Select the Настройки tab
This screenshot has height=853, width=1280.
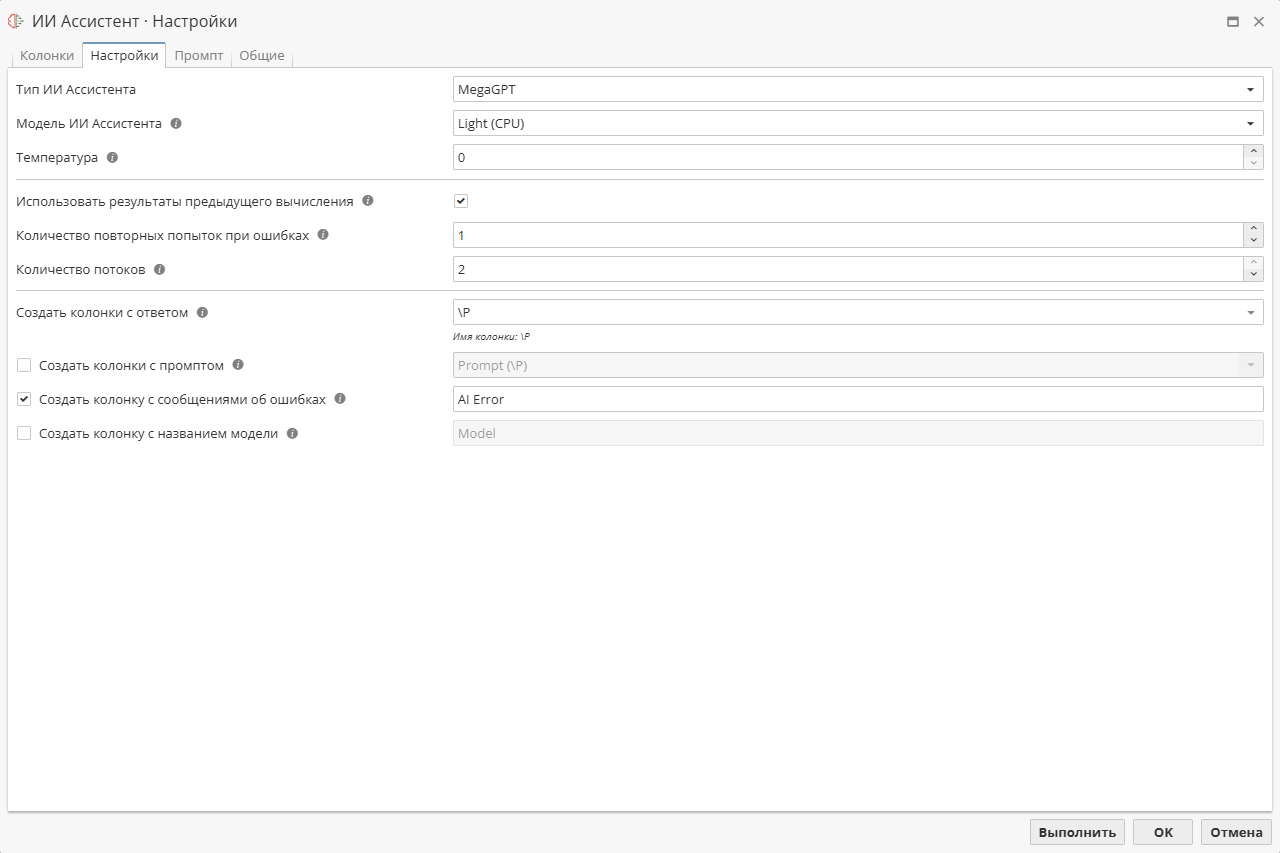[124, 55]
